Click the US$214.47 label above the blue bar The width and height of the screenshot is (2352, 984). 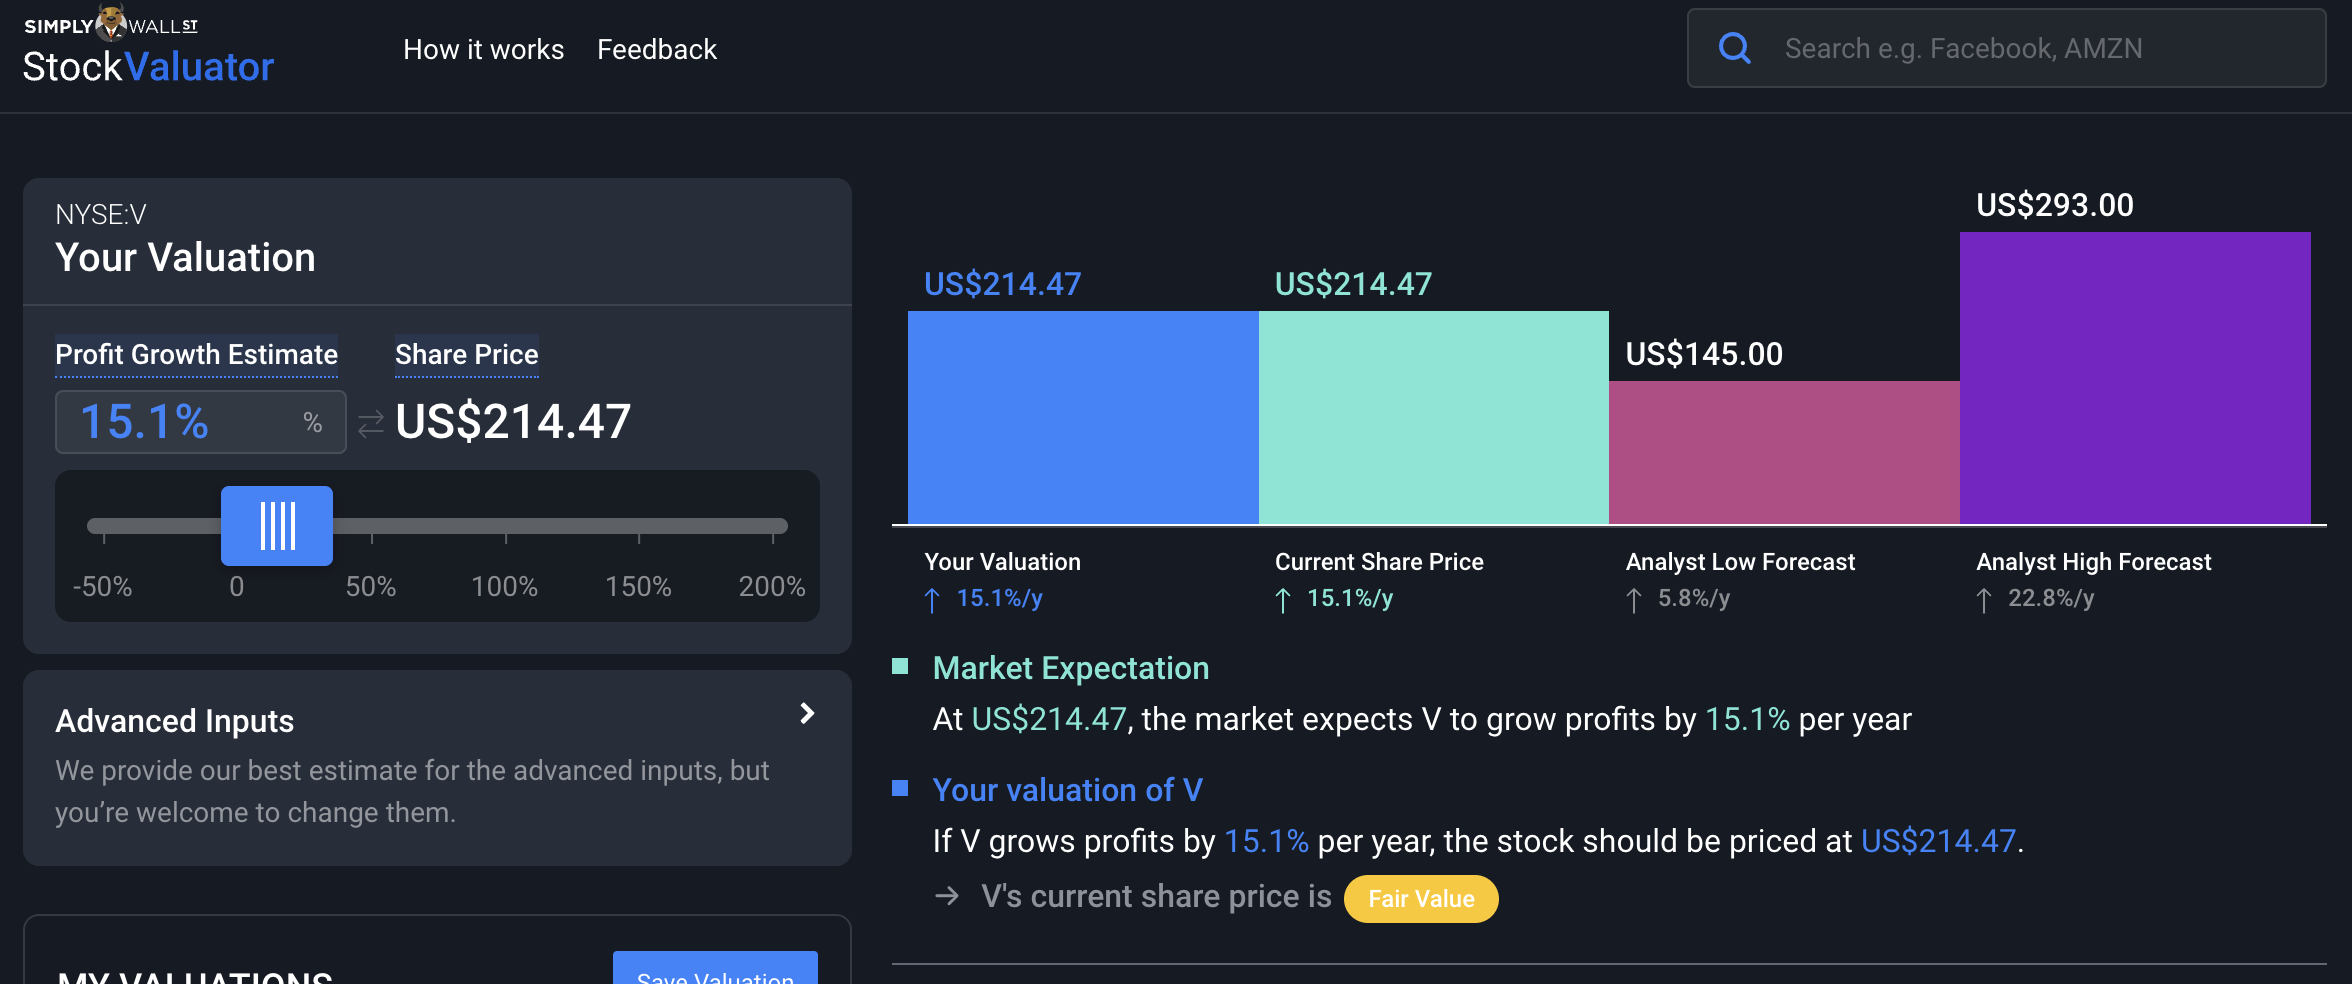pyautogui.click(x=1003, y=284)
